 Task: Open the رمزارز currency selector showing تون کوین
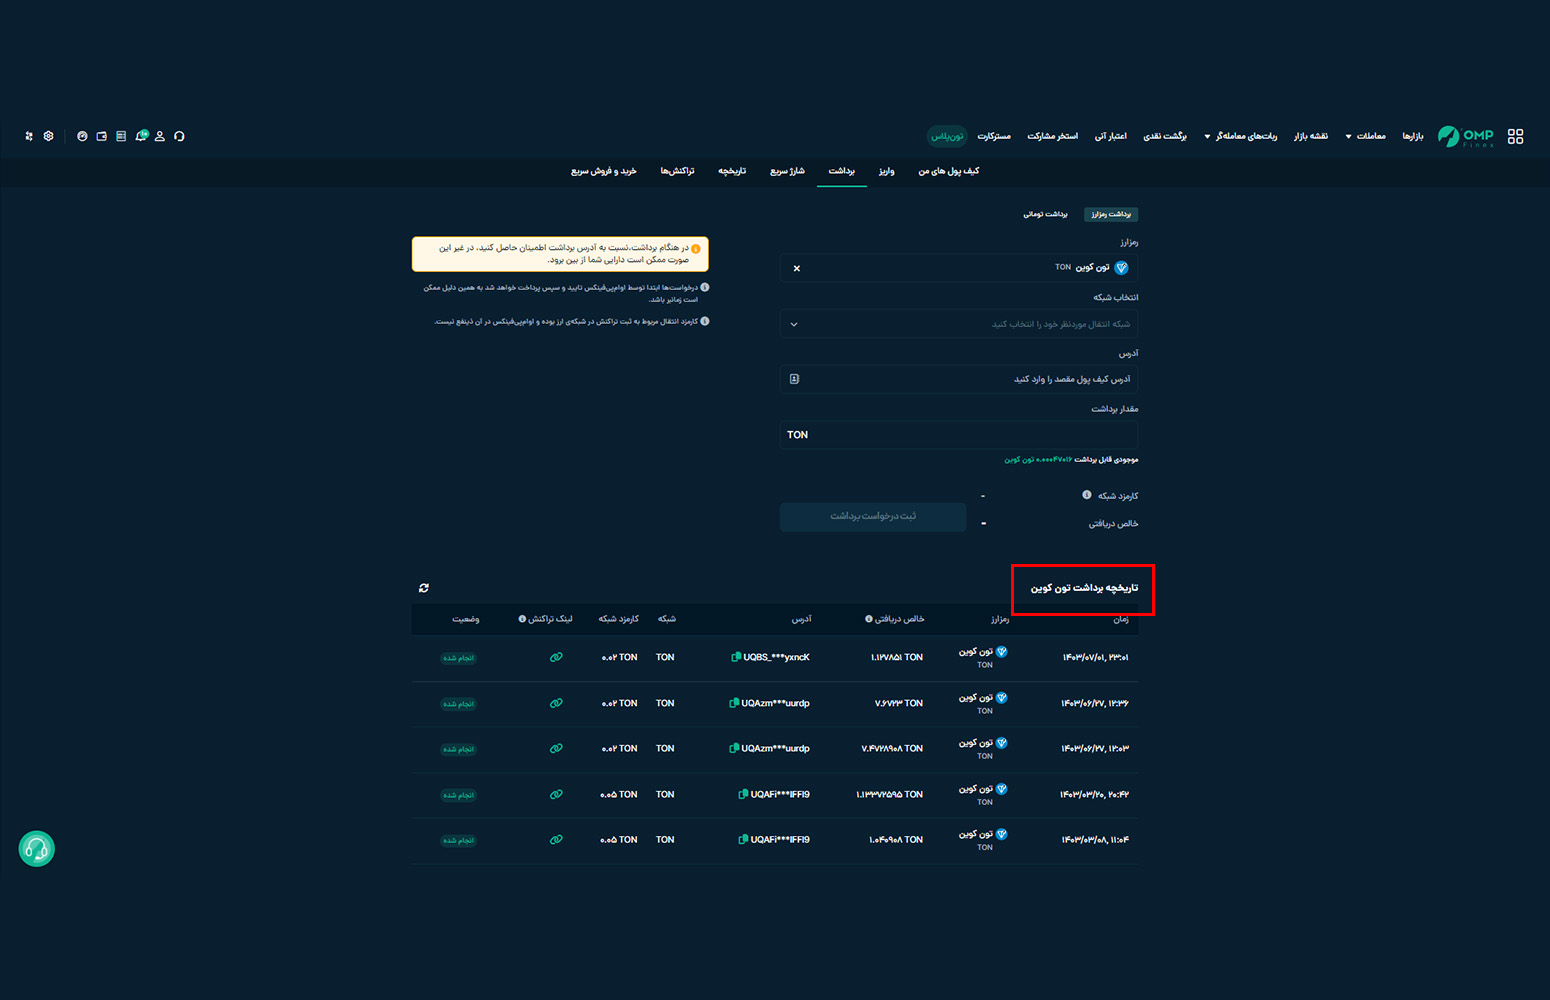959,268
